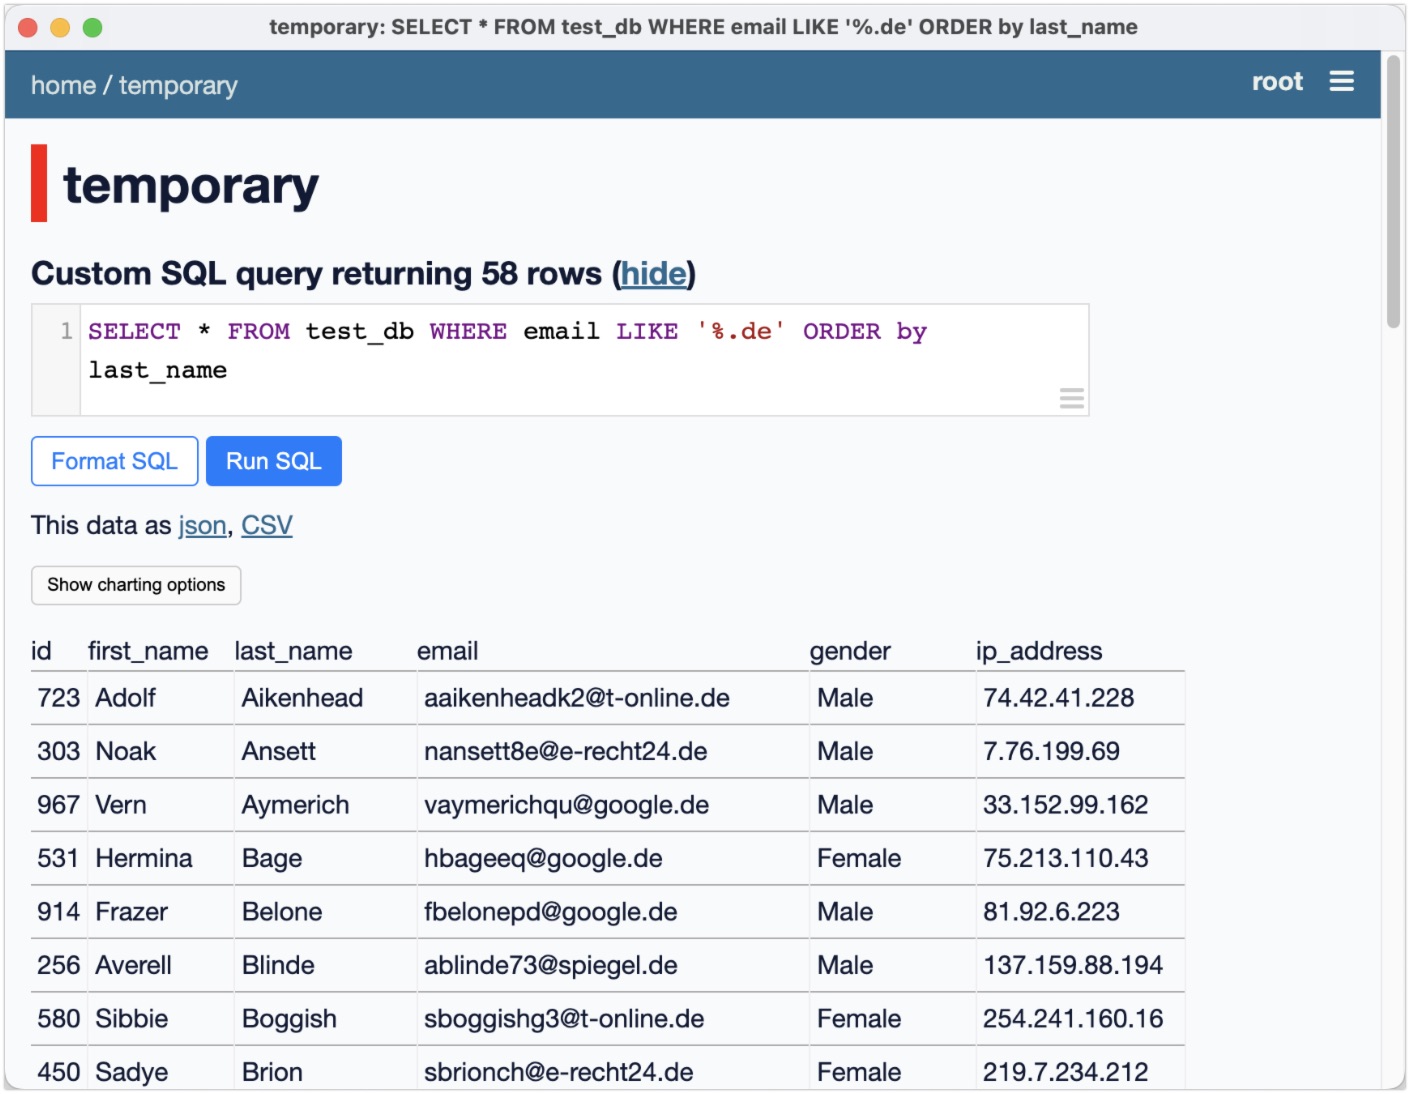Select first name Averell cell
This screenshot has height=1094, width=1410.
pos(161,965)
